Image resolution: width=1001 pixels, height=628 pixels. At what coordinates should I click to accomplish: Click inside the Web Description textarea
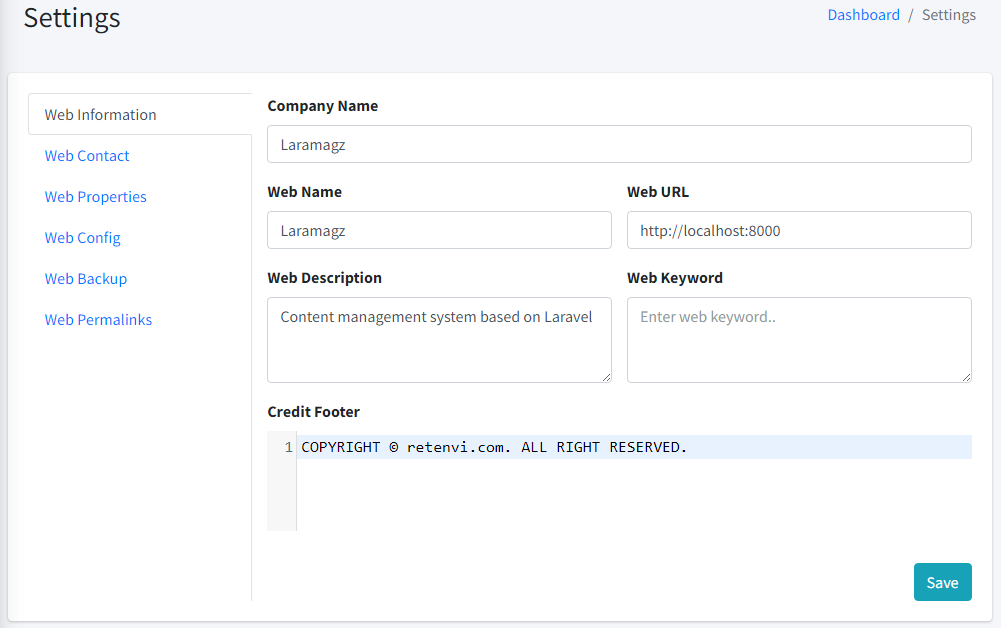439,340
